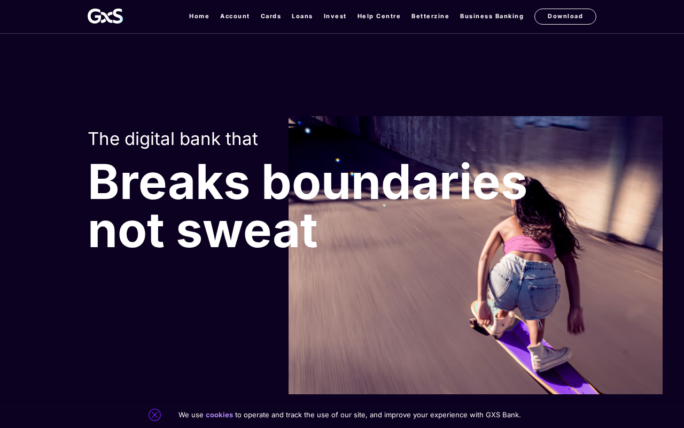Click the GXS logo in header

105,16
